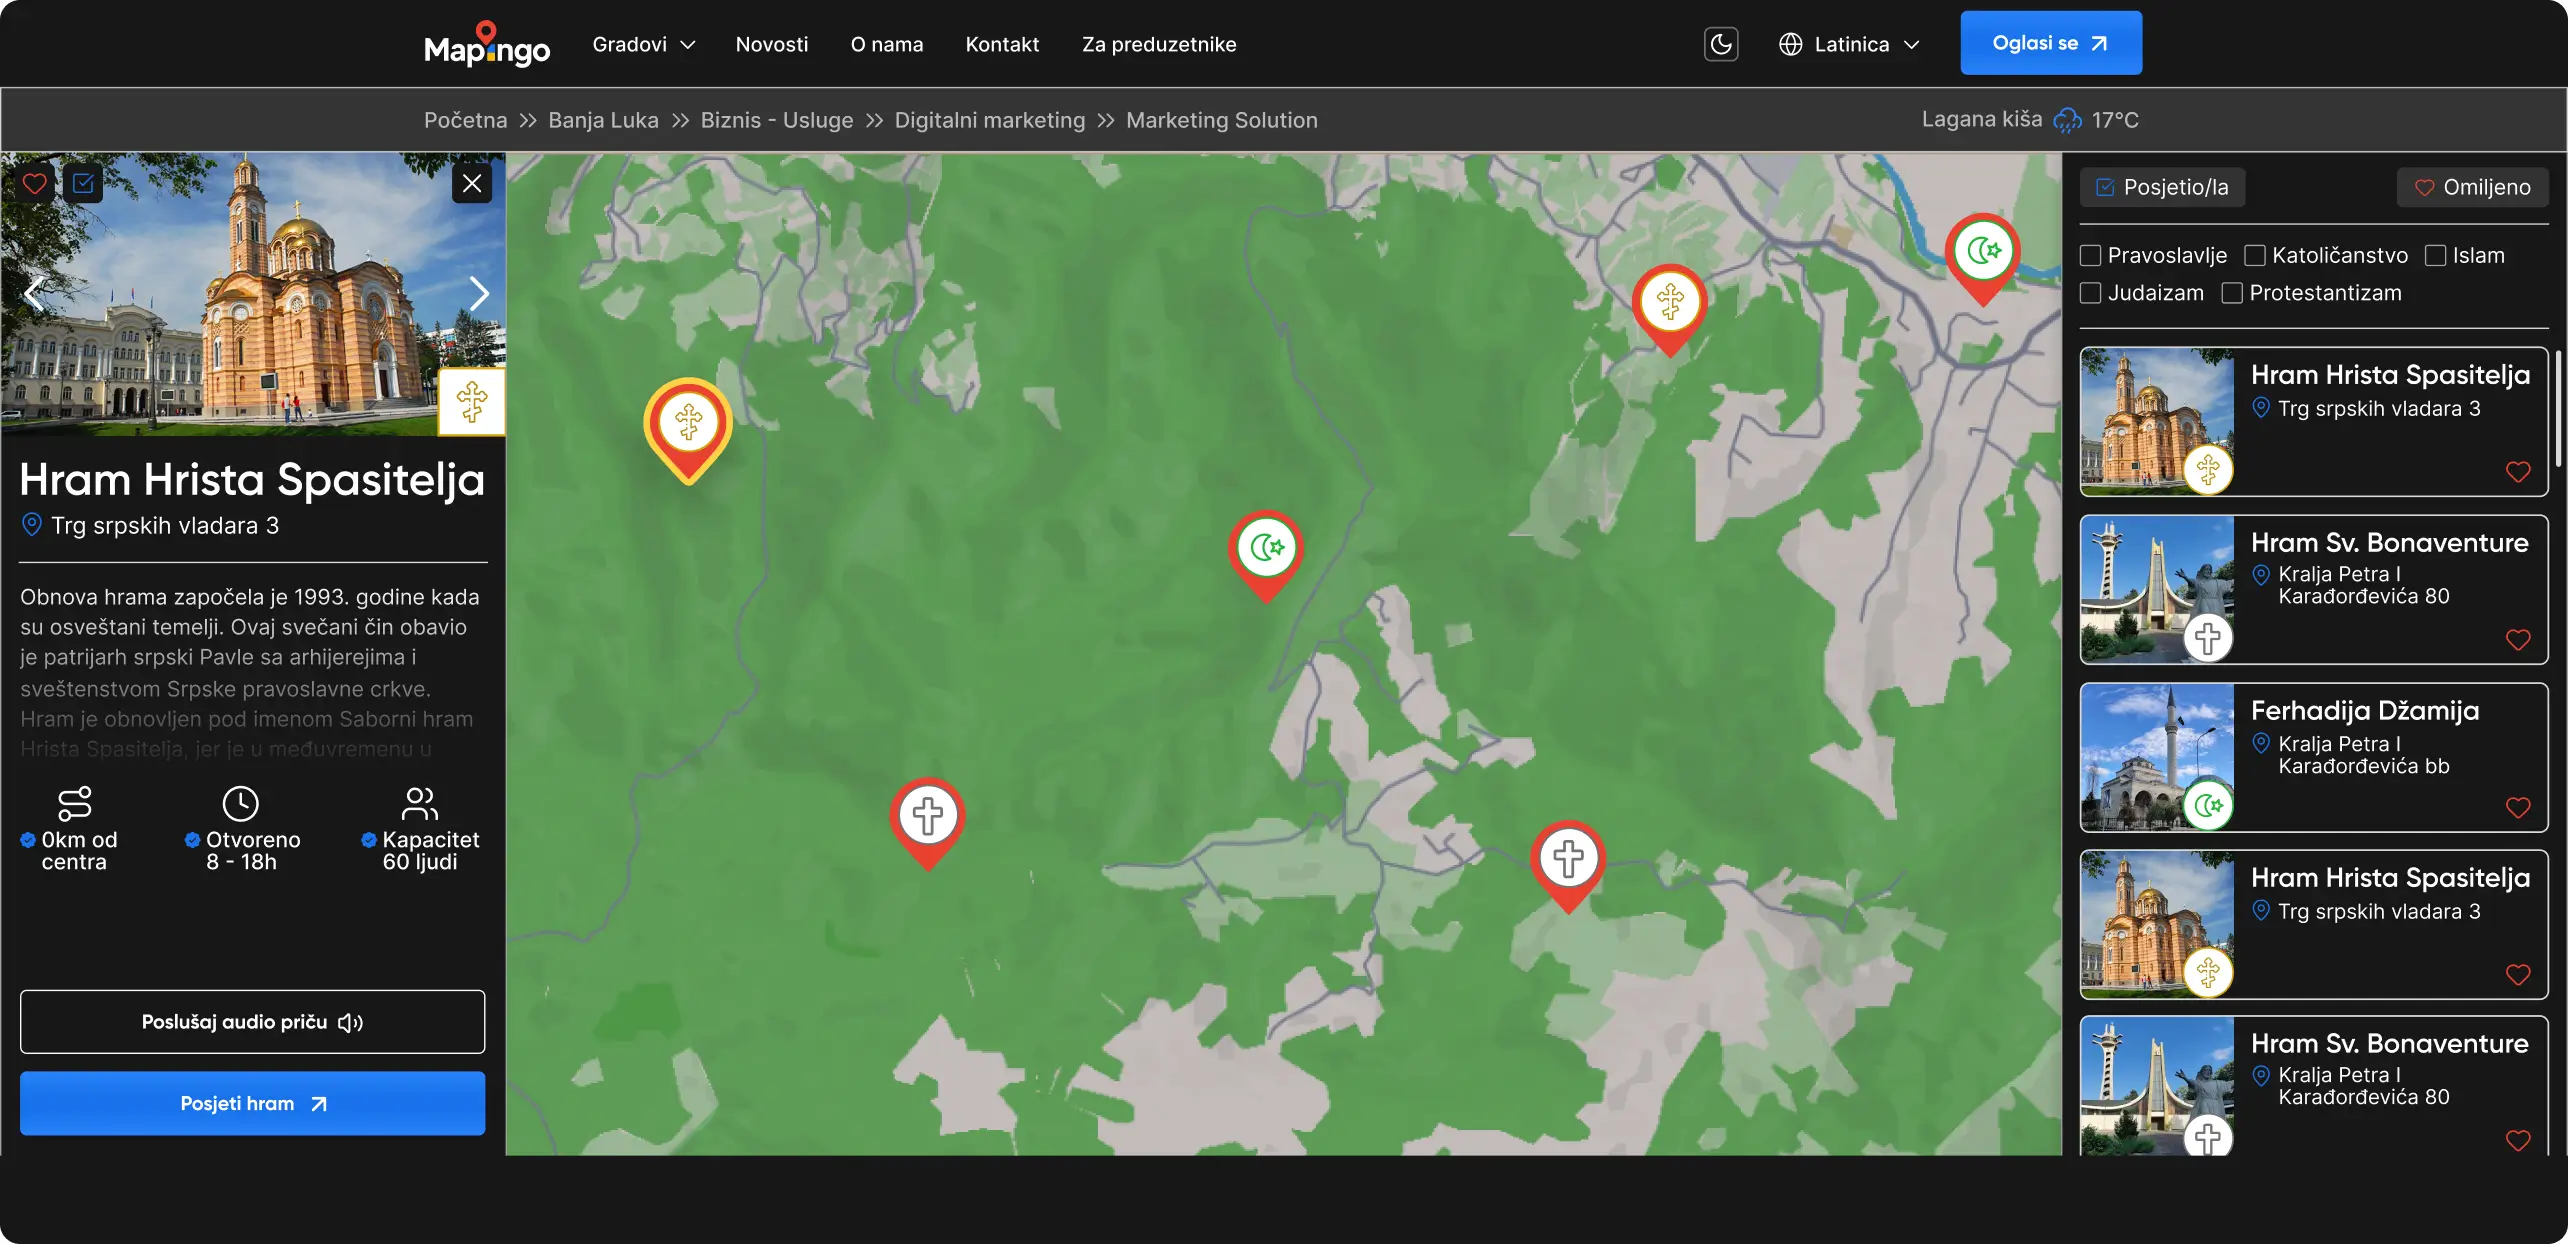2568x1244 pixels.
Task: Click the location pin beside Trg srpskih vladara
Action: point(31,524)
